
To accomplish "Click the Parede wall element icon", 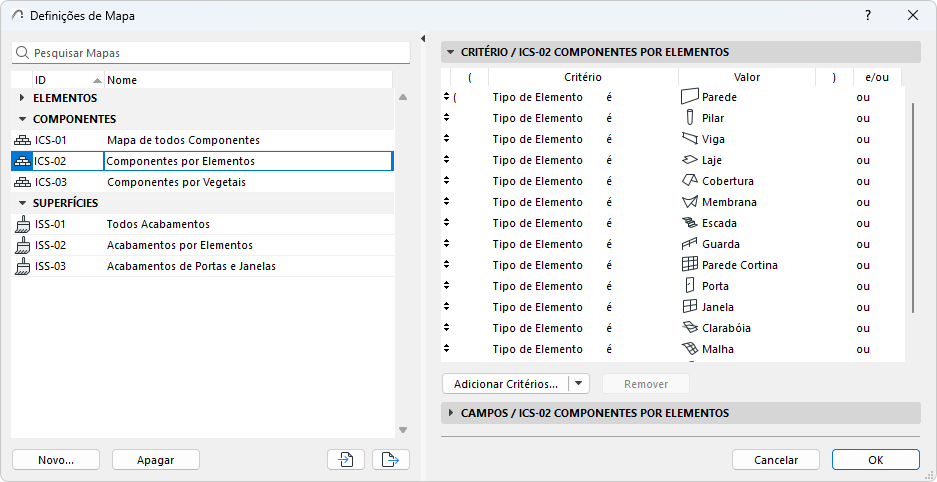I will [x=688, y=97].
